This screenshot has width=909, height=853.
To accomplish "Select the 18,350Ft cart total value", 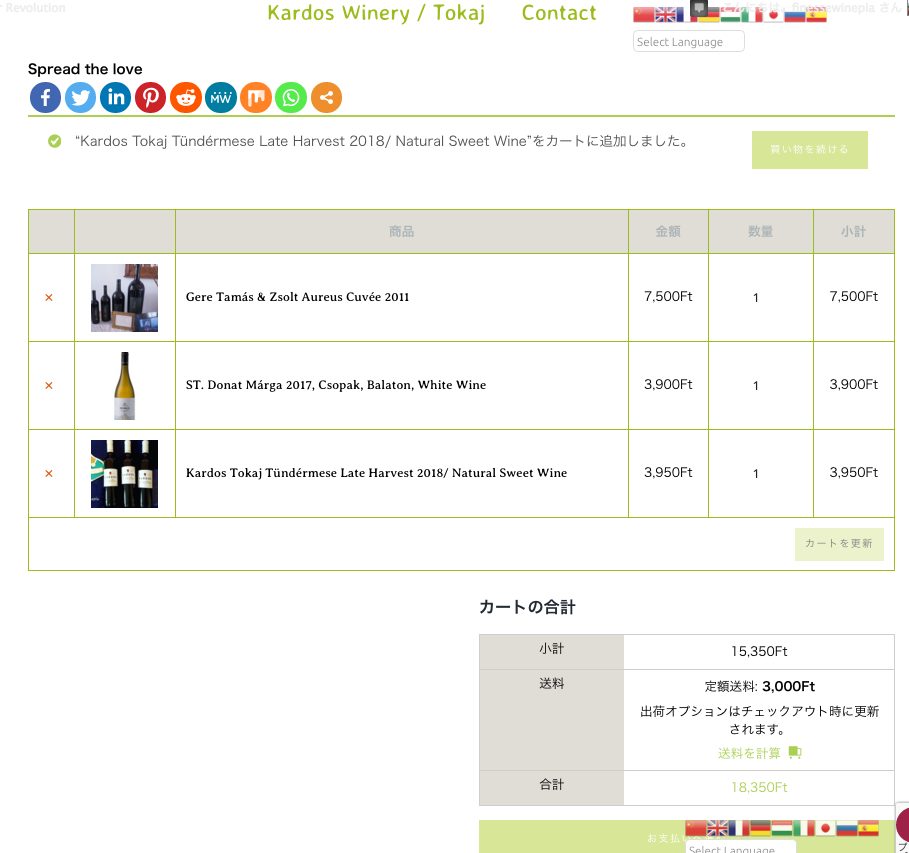I will click(759, 787).
